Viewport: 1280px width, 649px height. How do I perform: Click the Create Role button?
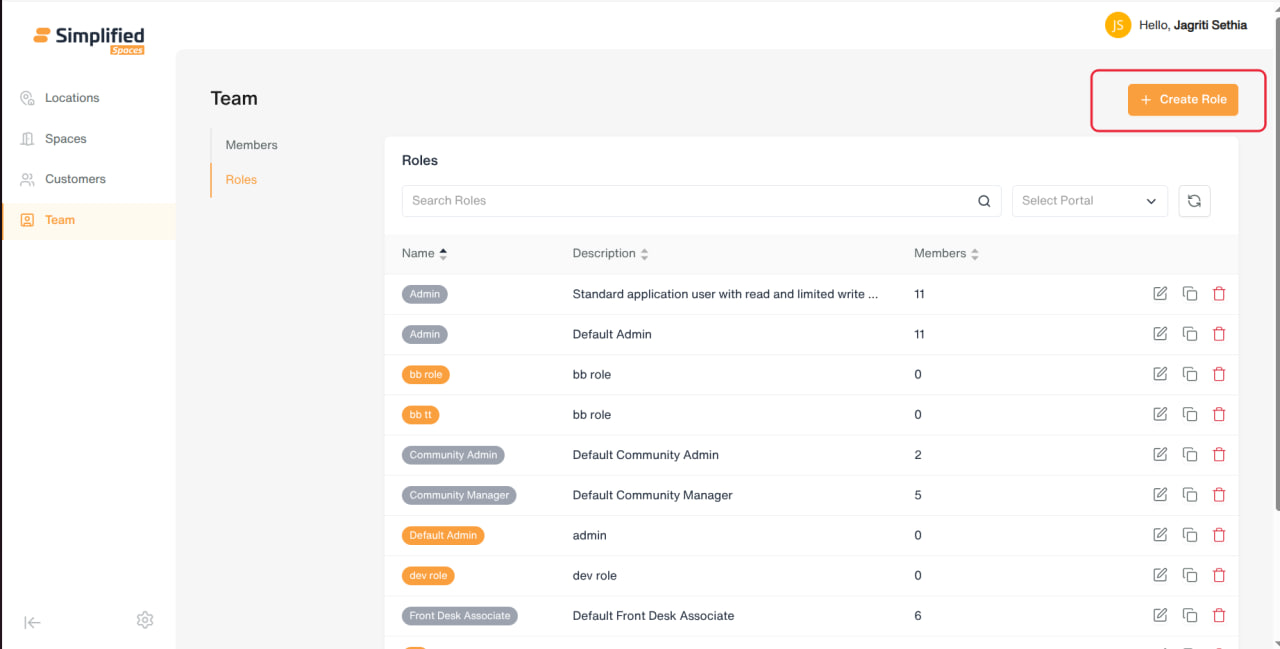[x=1183, y=100]
